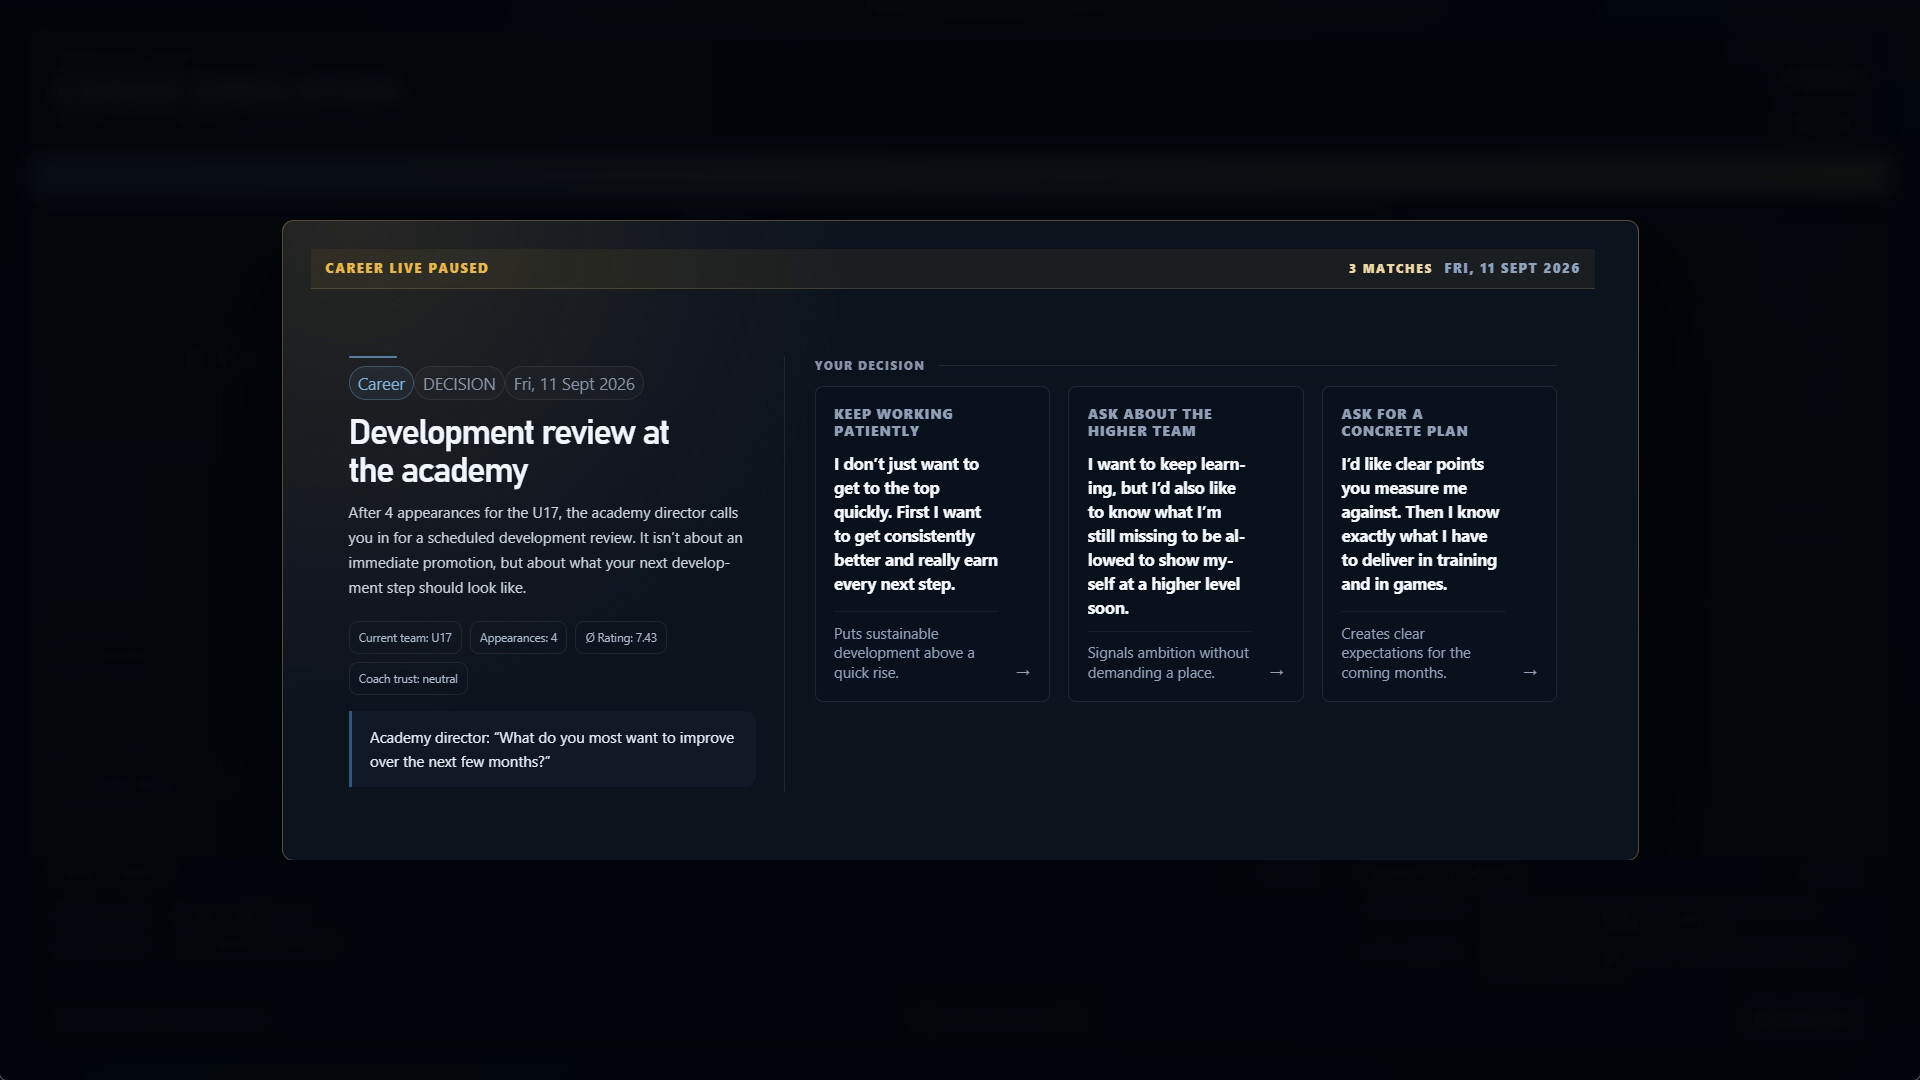Screen dimensions: 1920x1080
Task: Click 'Puts sustainable development above a quick rise.'
Action: tap(905, 653)
